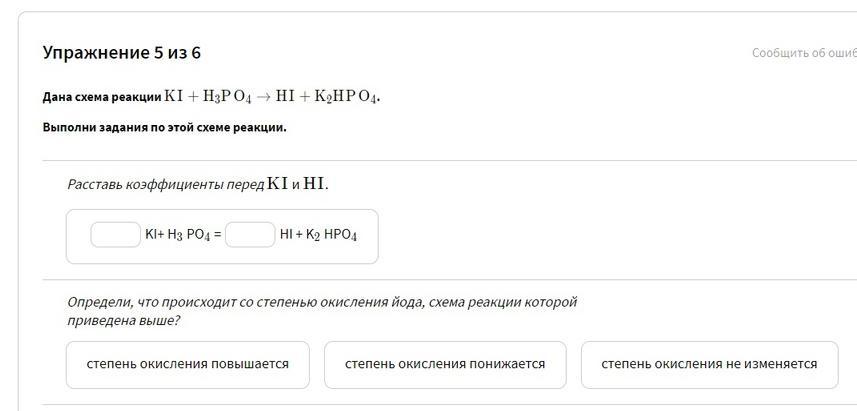857x411 pixels.
Task: Click the "Расставь коэффициенты перед" instruction
Action: [165, 184]
